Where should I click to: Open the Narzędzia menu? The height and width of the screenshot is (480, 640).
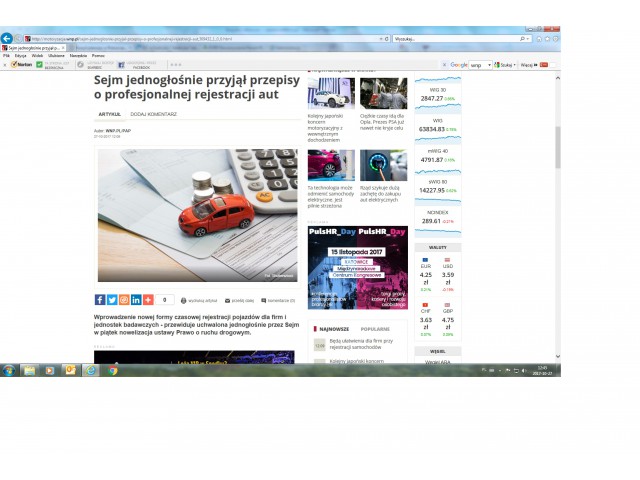pos(78,55)
